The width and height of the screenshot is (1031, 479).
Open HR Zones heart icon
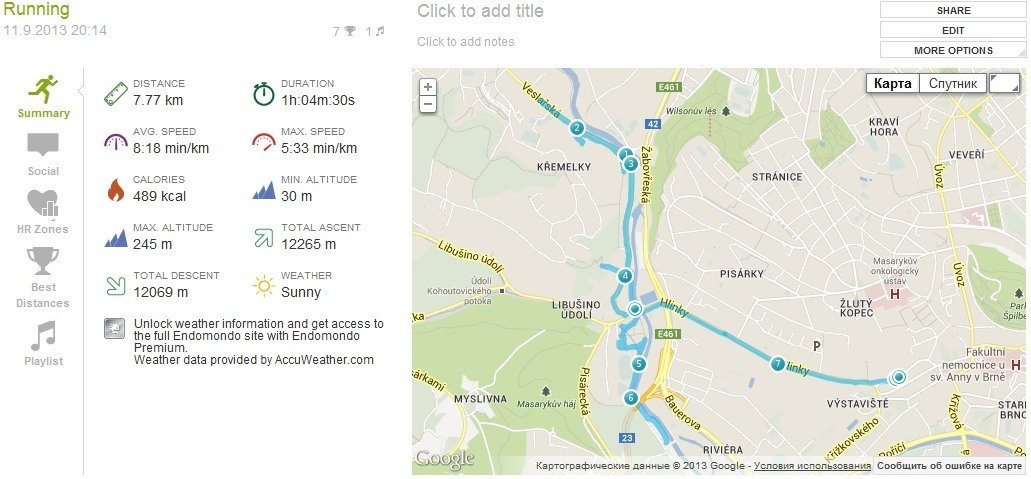point(43,204)
